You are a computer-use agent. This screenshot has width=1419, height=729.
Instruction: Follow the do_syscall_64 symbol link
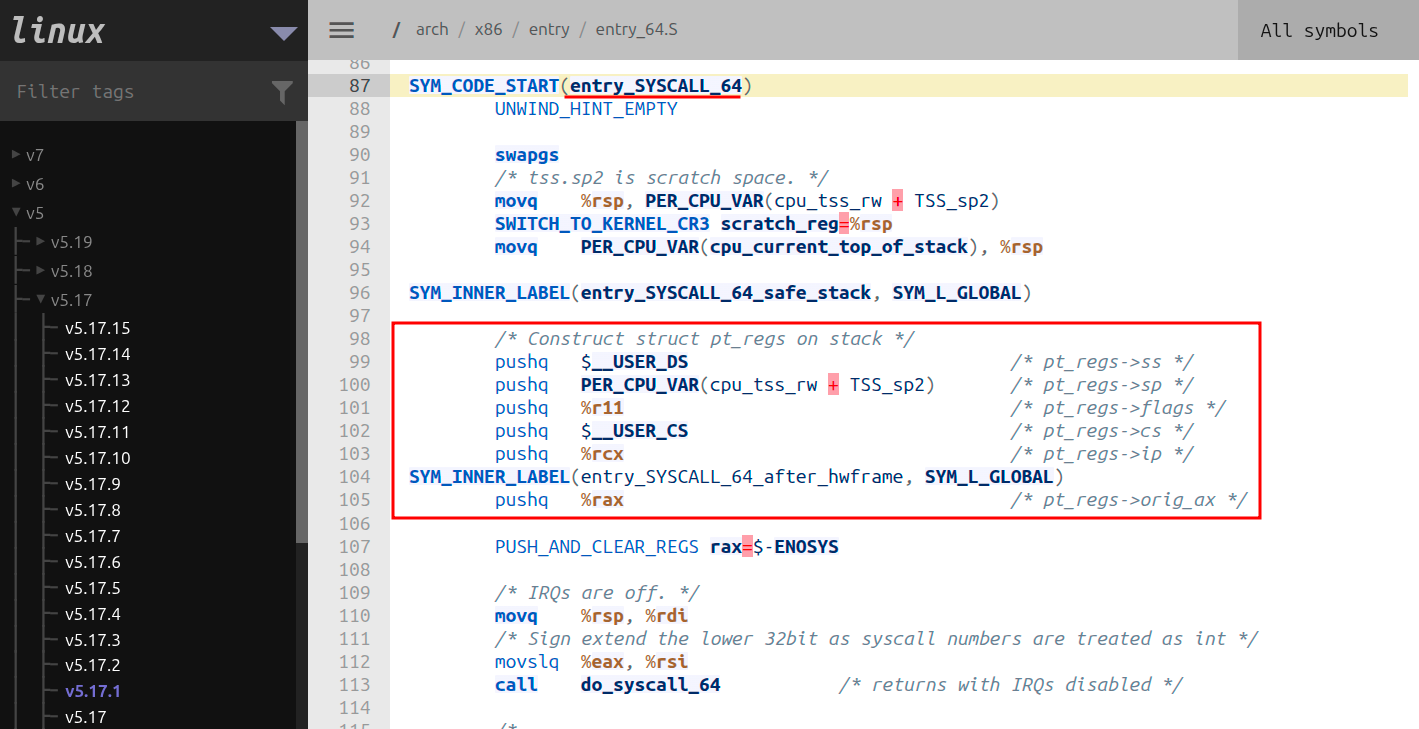650,685
